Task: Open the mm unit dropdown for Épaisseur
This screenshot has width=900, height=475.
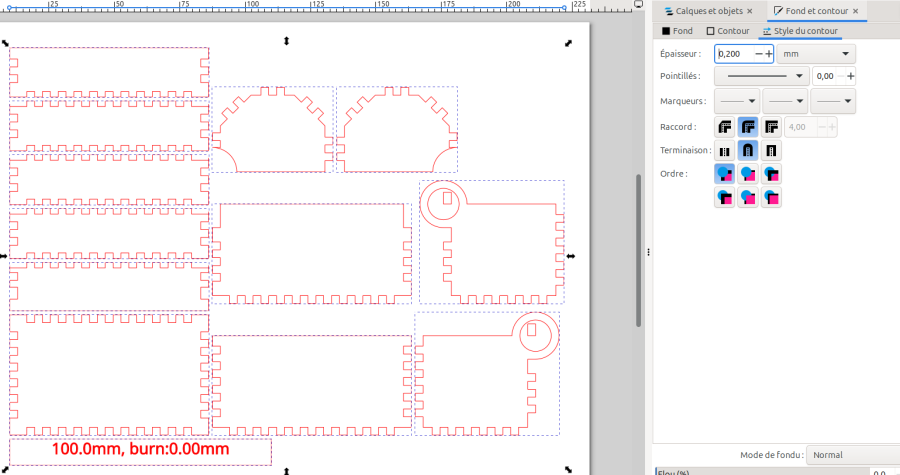Action: [816, 53]
